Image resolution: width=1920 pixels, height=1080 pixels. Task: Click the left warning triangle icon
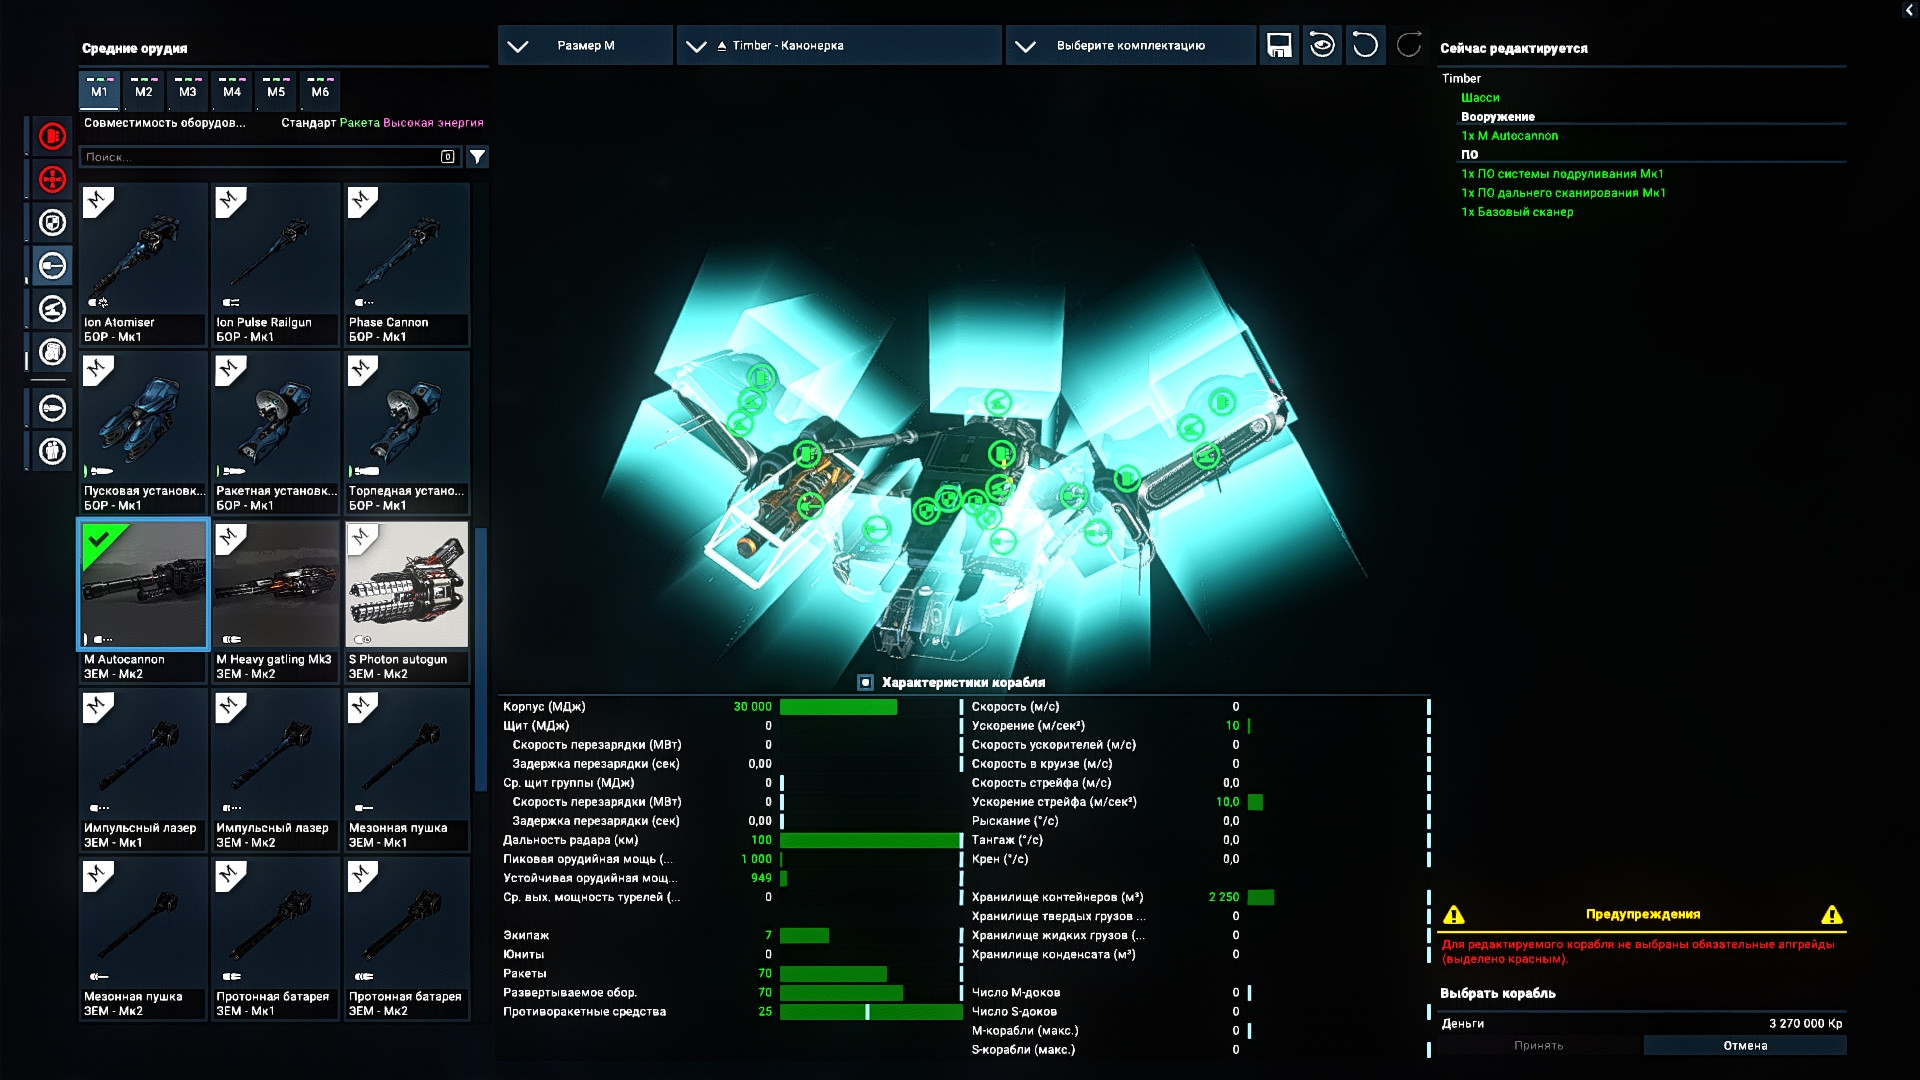pos(1454,915)
